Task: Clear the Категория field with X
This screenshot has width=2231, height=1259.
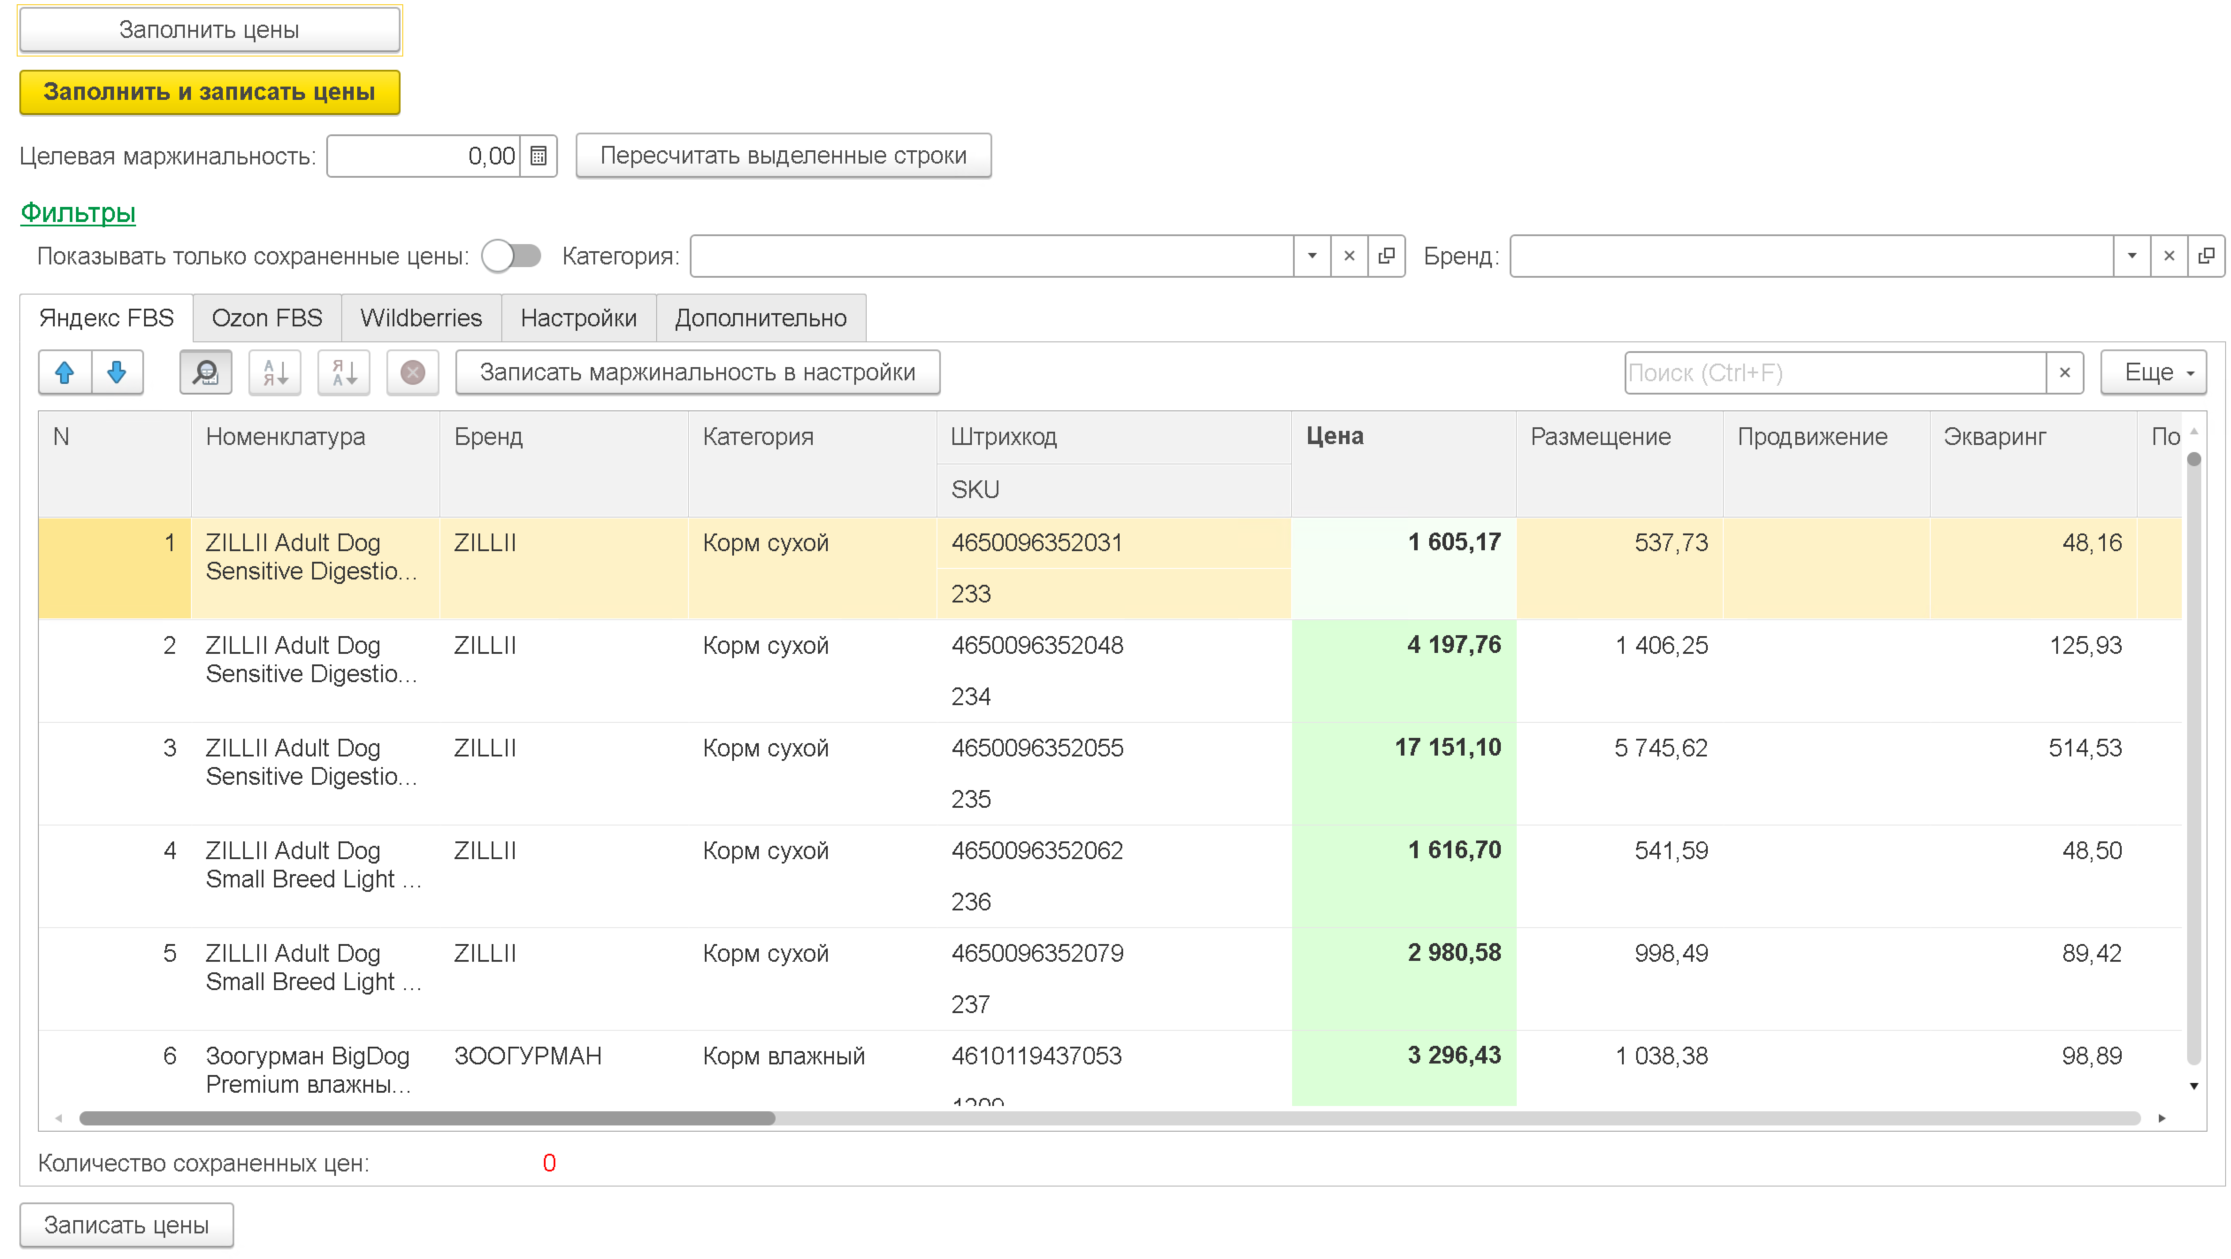Action: [x=1349, y=256]
